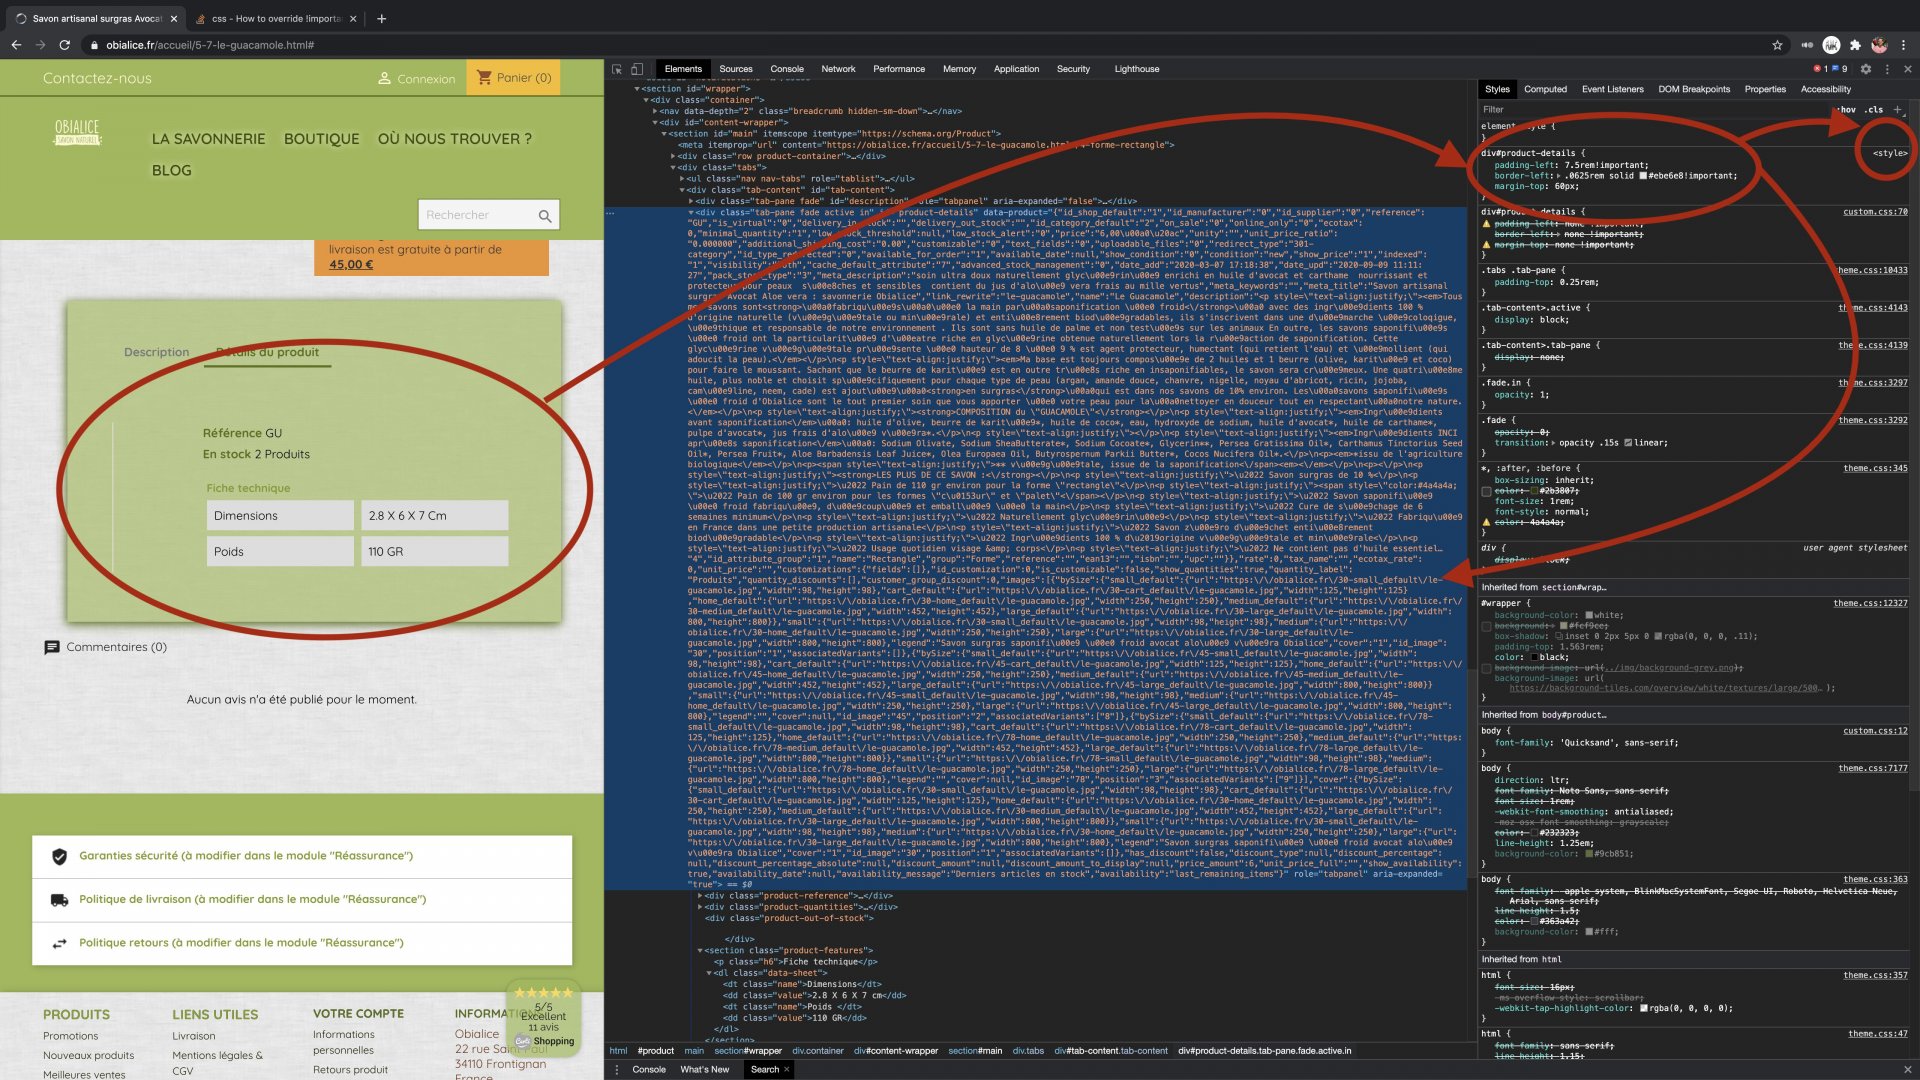This screenshot has width=1920, height=1080.
Task: Reload the page
Action: click(x=65, y=45)
